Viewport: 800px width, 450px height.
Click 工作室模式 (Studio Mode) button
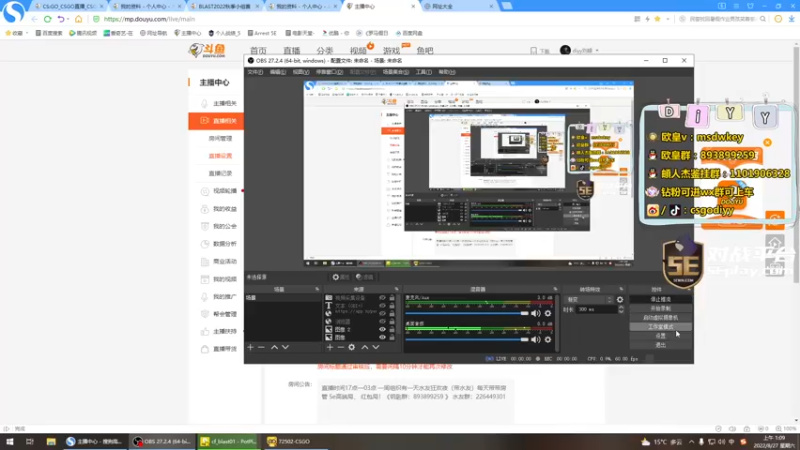pyautogui.click(x=661, y=327)
